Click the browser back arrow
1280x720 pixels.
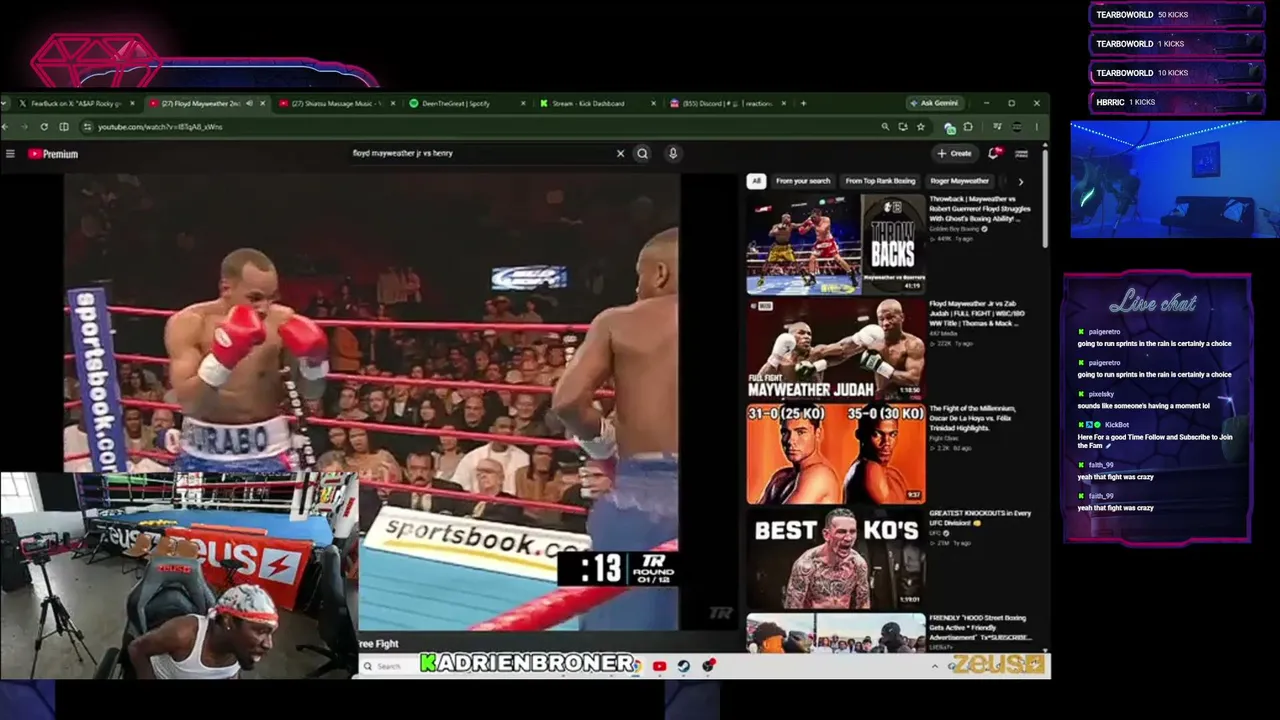coord(5,127)
